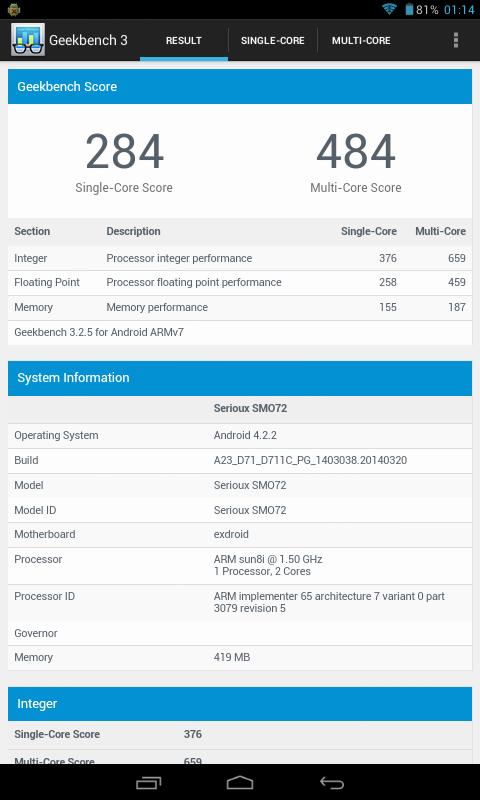The image size is (480, 800).
Task: Tap the Processor ID row label
Action: pyautogui.click(x=44, y=596)
